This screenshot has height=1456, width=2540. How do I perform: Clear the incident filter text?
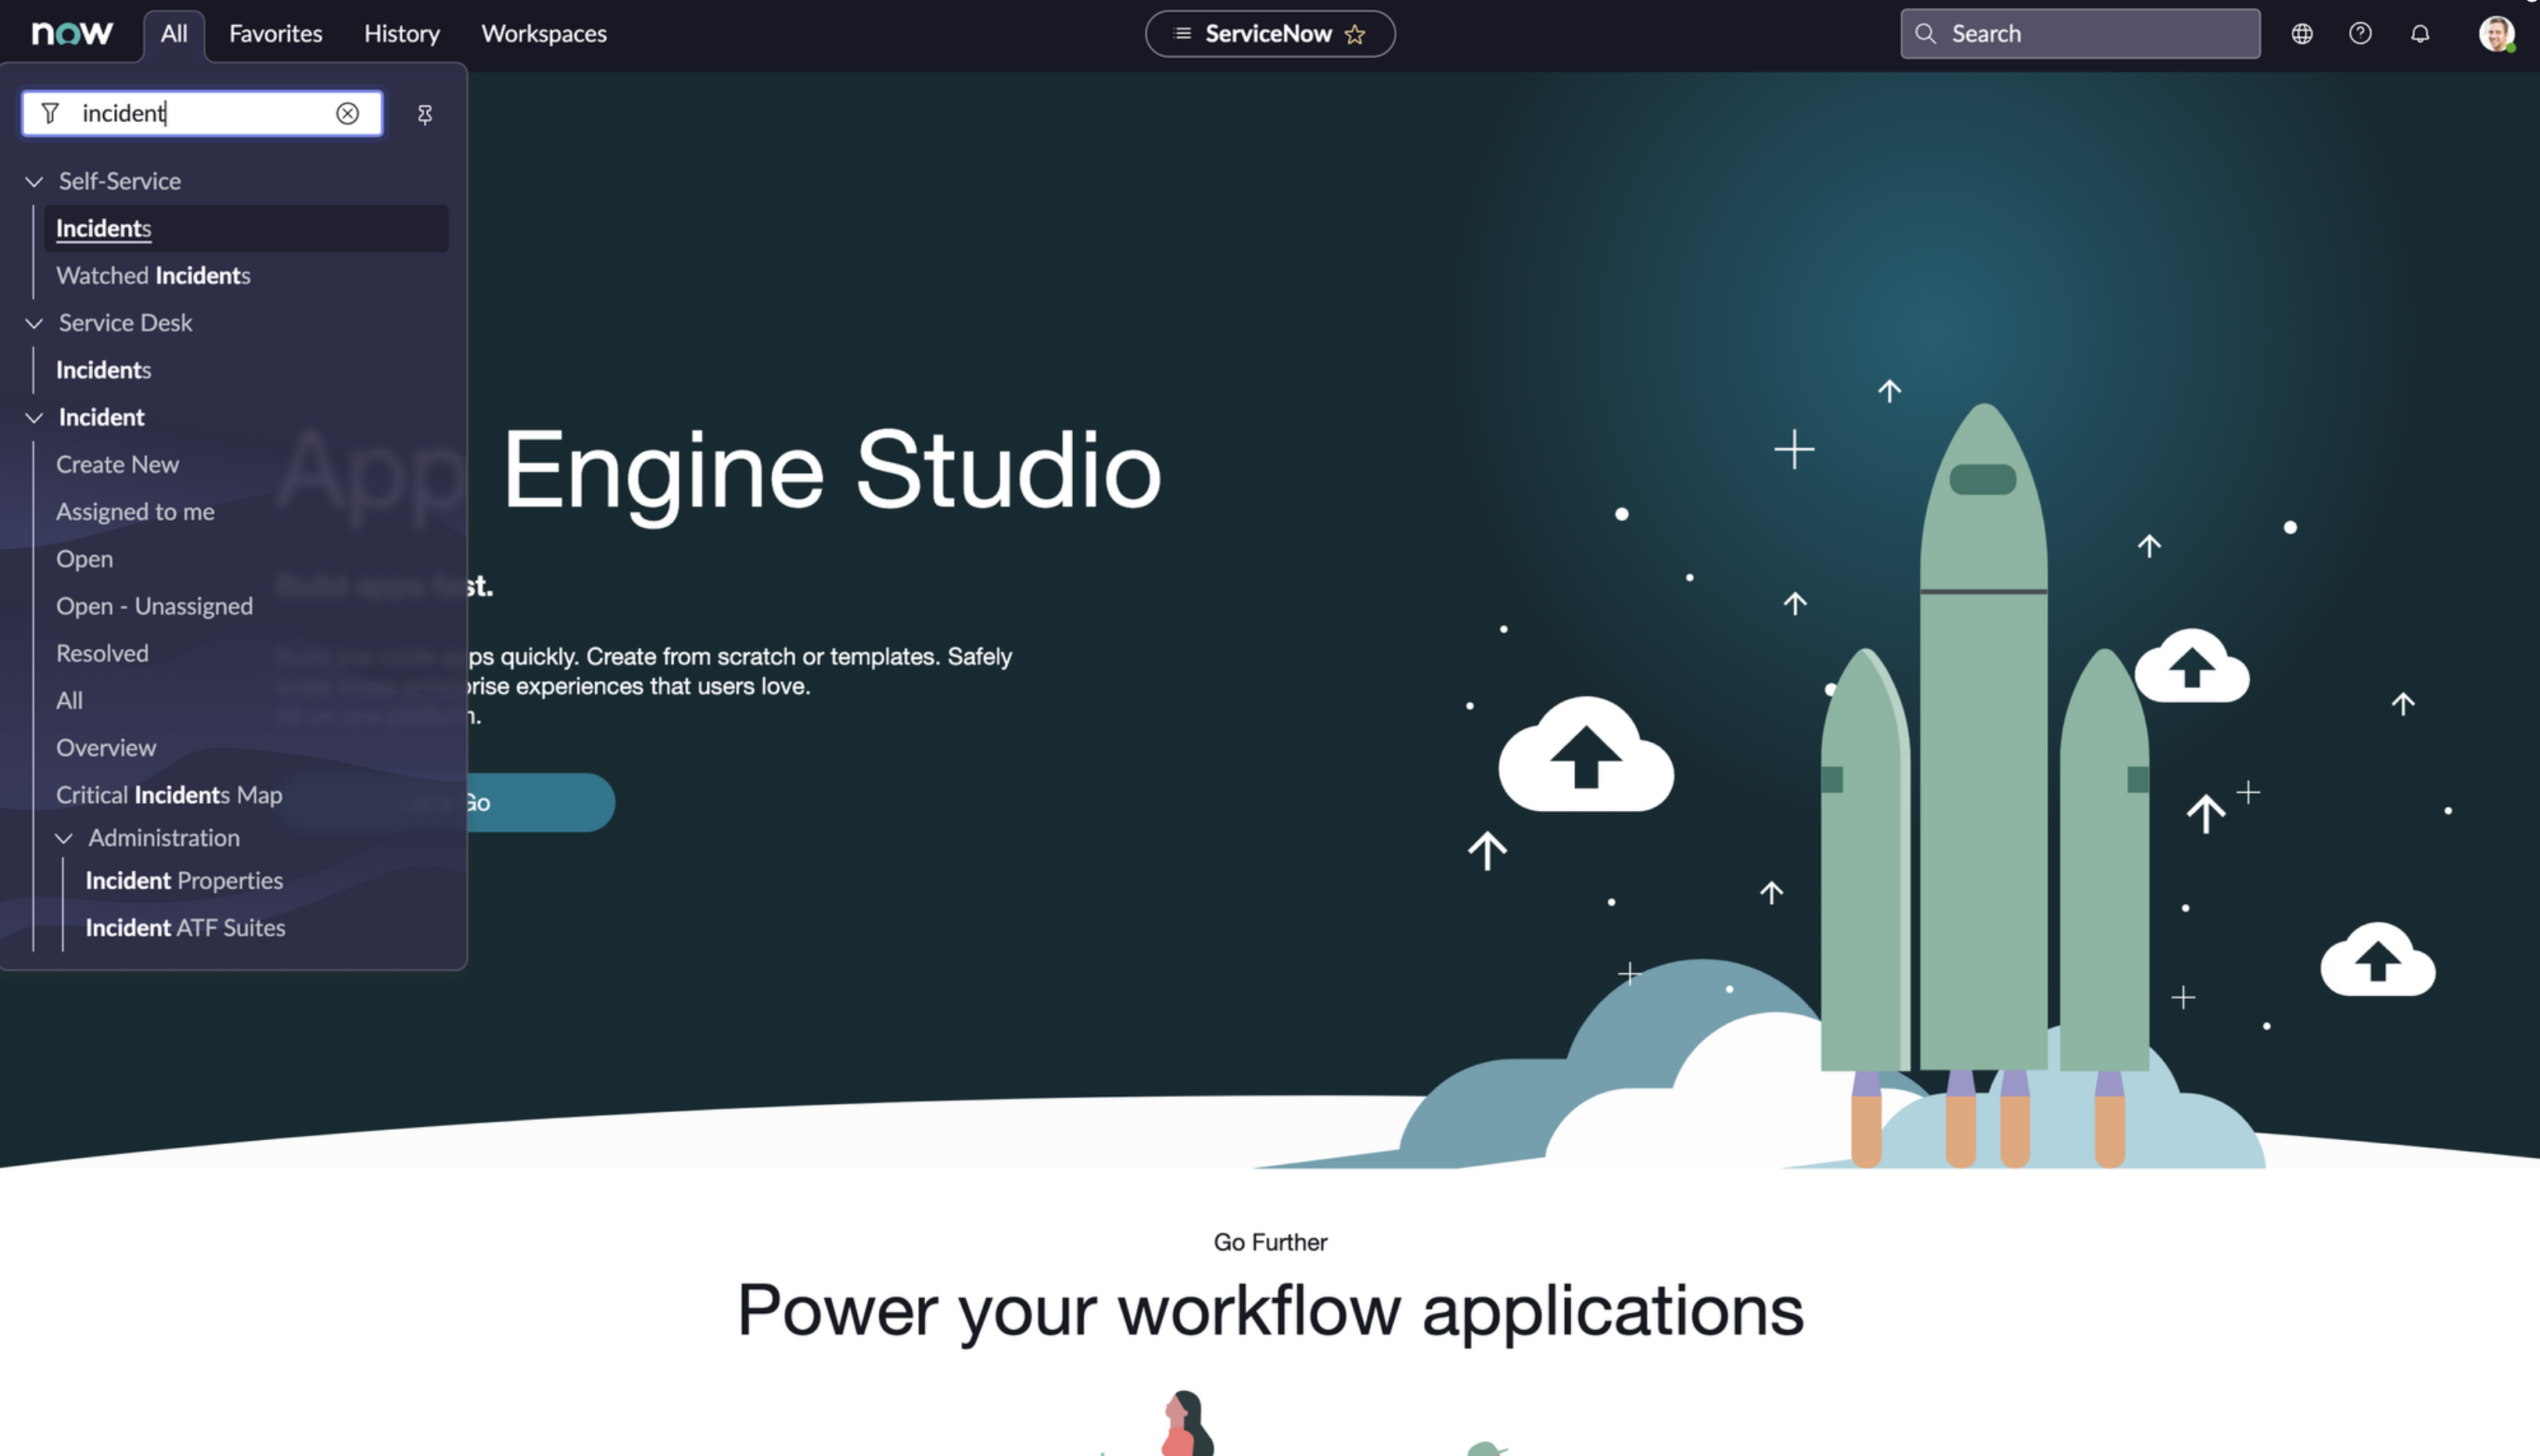coord(347,113)
